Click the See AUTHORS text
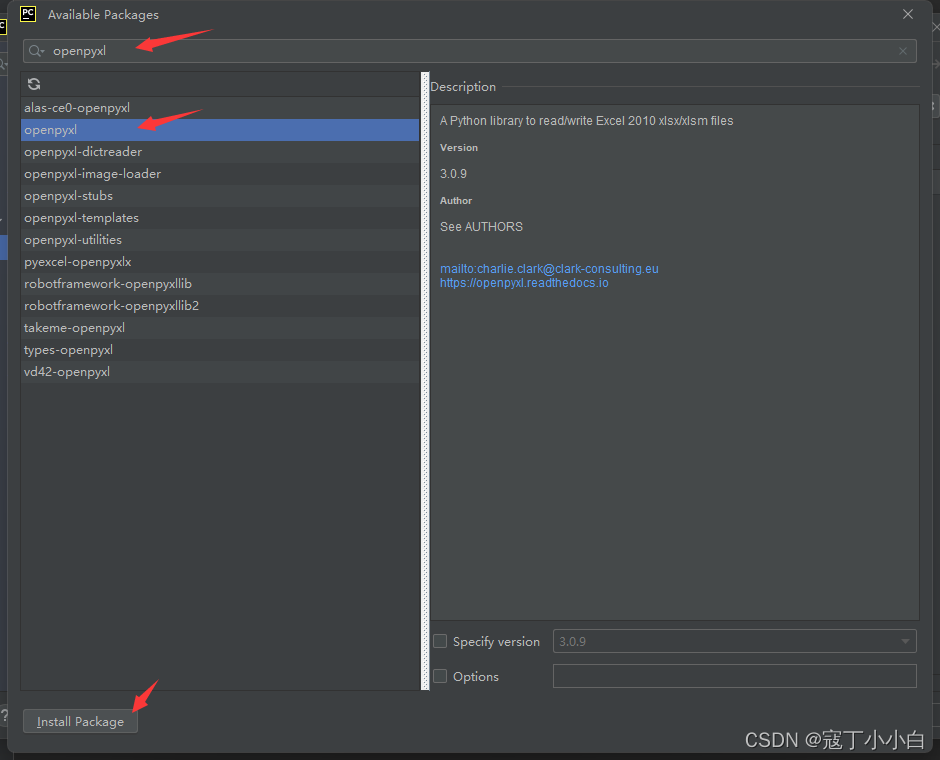 pos(481,227)
